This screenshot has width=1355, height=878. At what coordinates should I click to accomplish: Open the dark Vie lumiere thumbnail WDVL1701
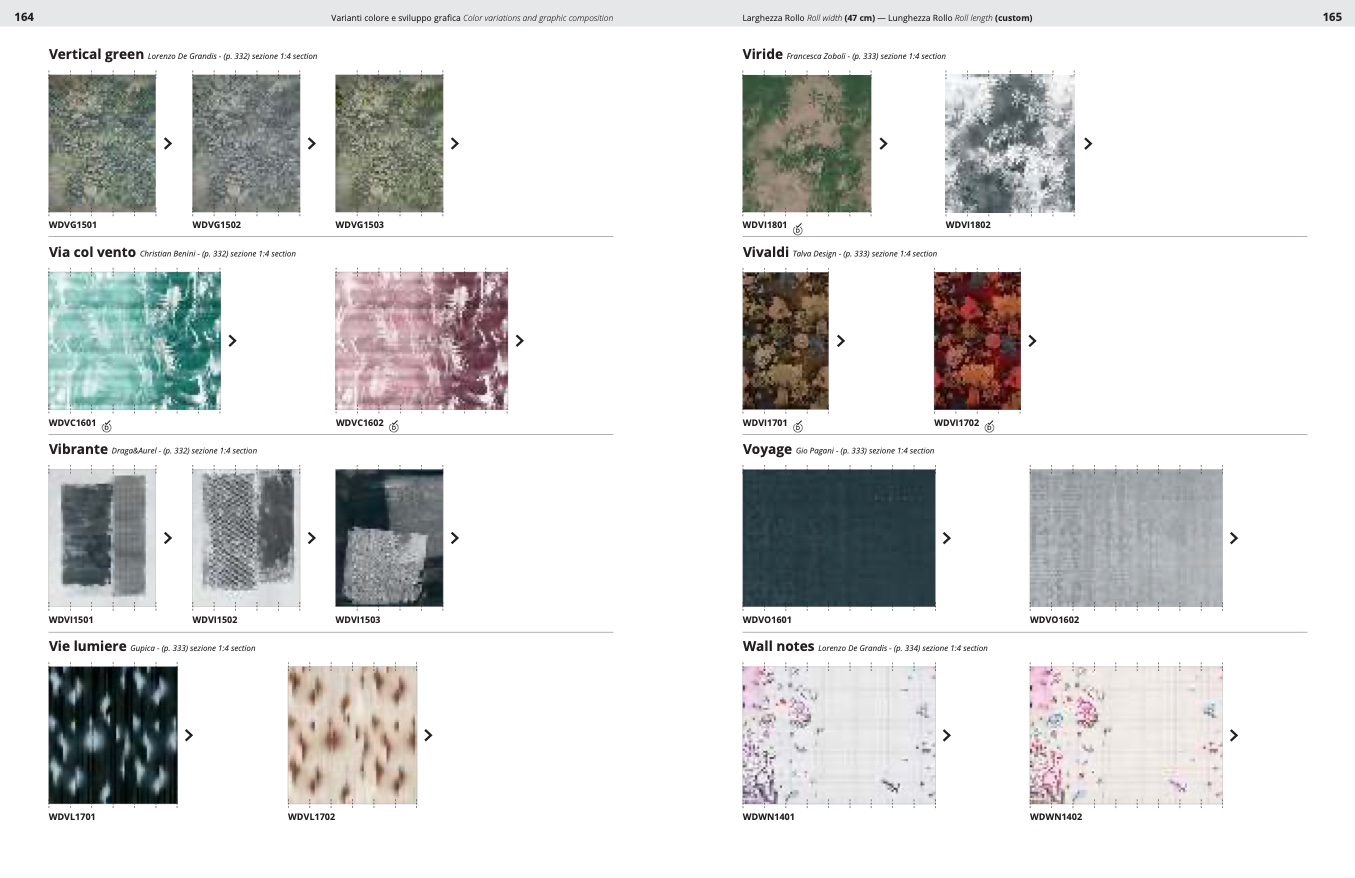pos(113,735)
